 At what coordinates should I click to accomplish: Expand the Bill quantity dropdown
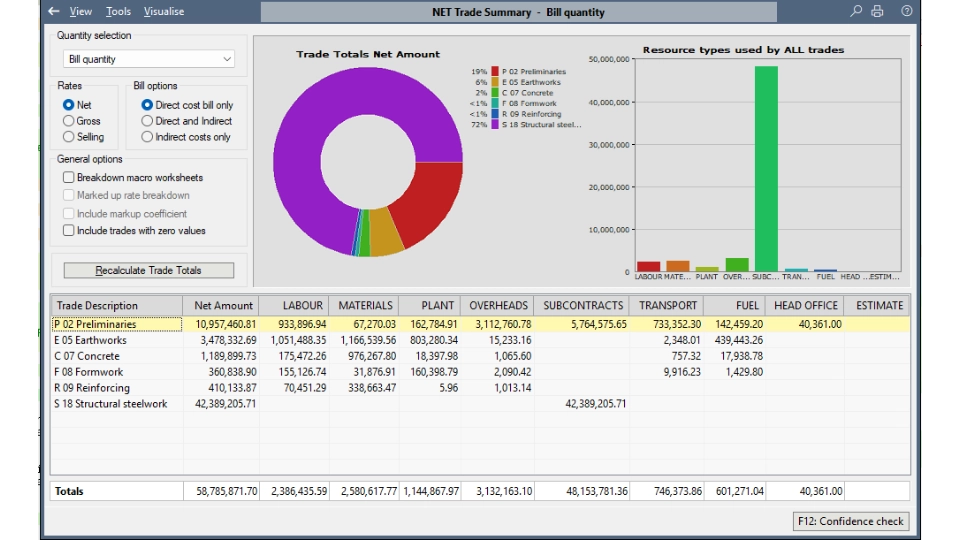tap(149, 59)
